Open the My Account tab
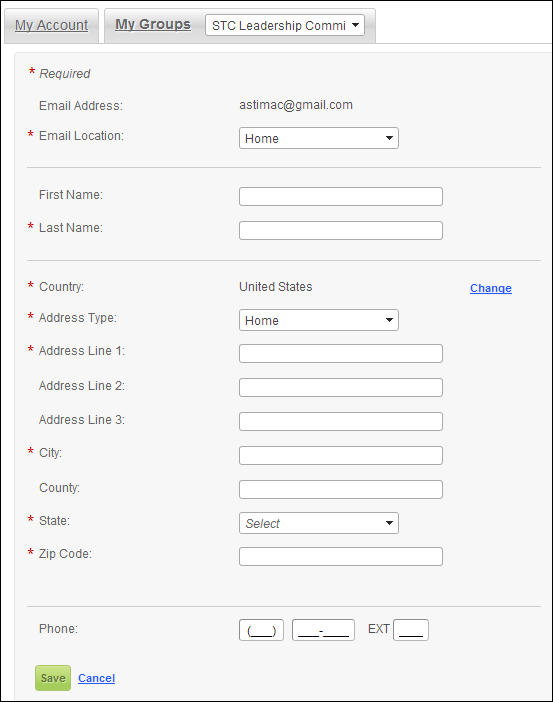The image size is (553, 702). 51,26
